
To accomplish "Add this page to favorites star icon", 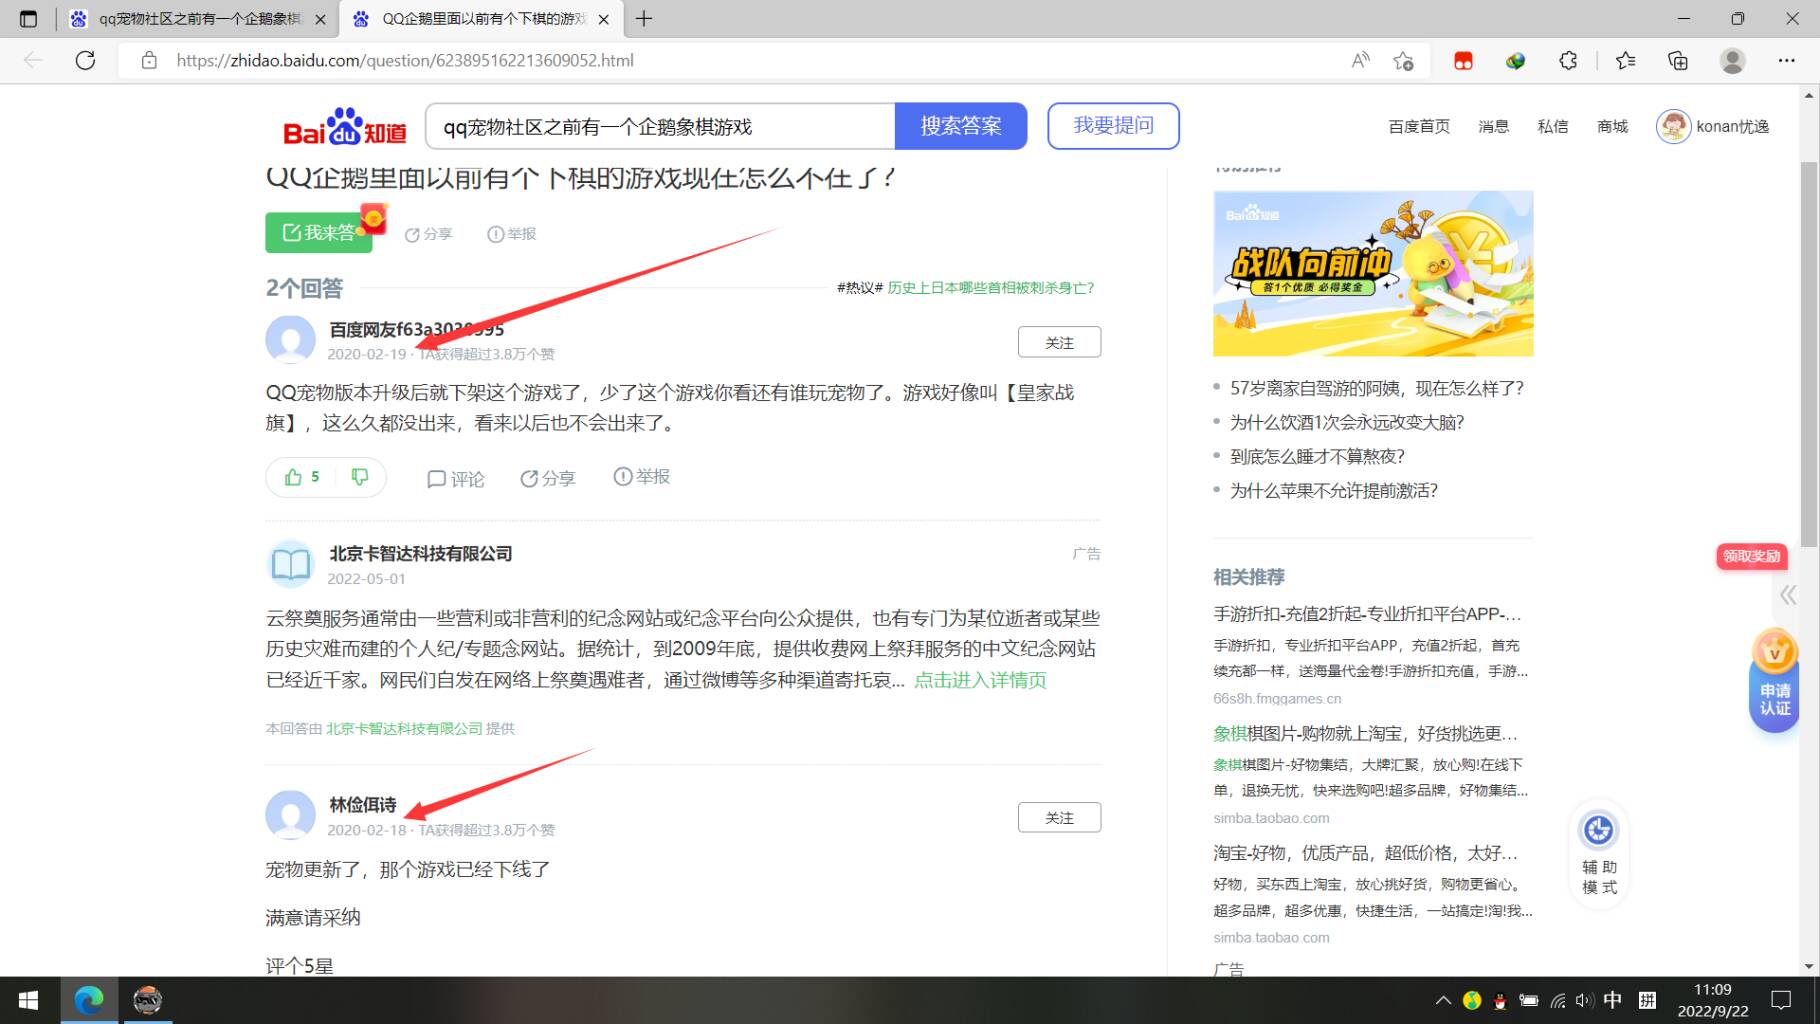I will click(x=1403, y=60).
